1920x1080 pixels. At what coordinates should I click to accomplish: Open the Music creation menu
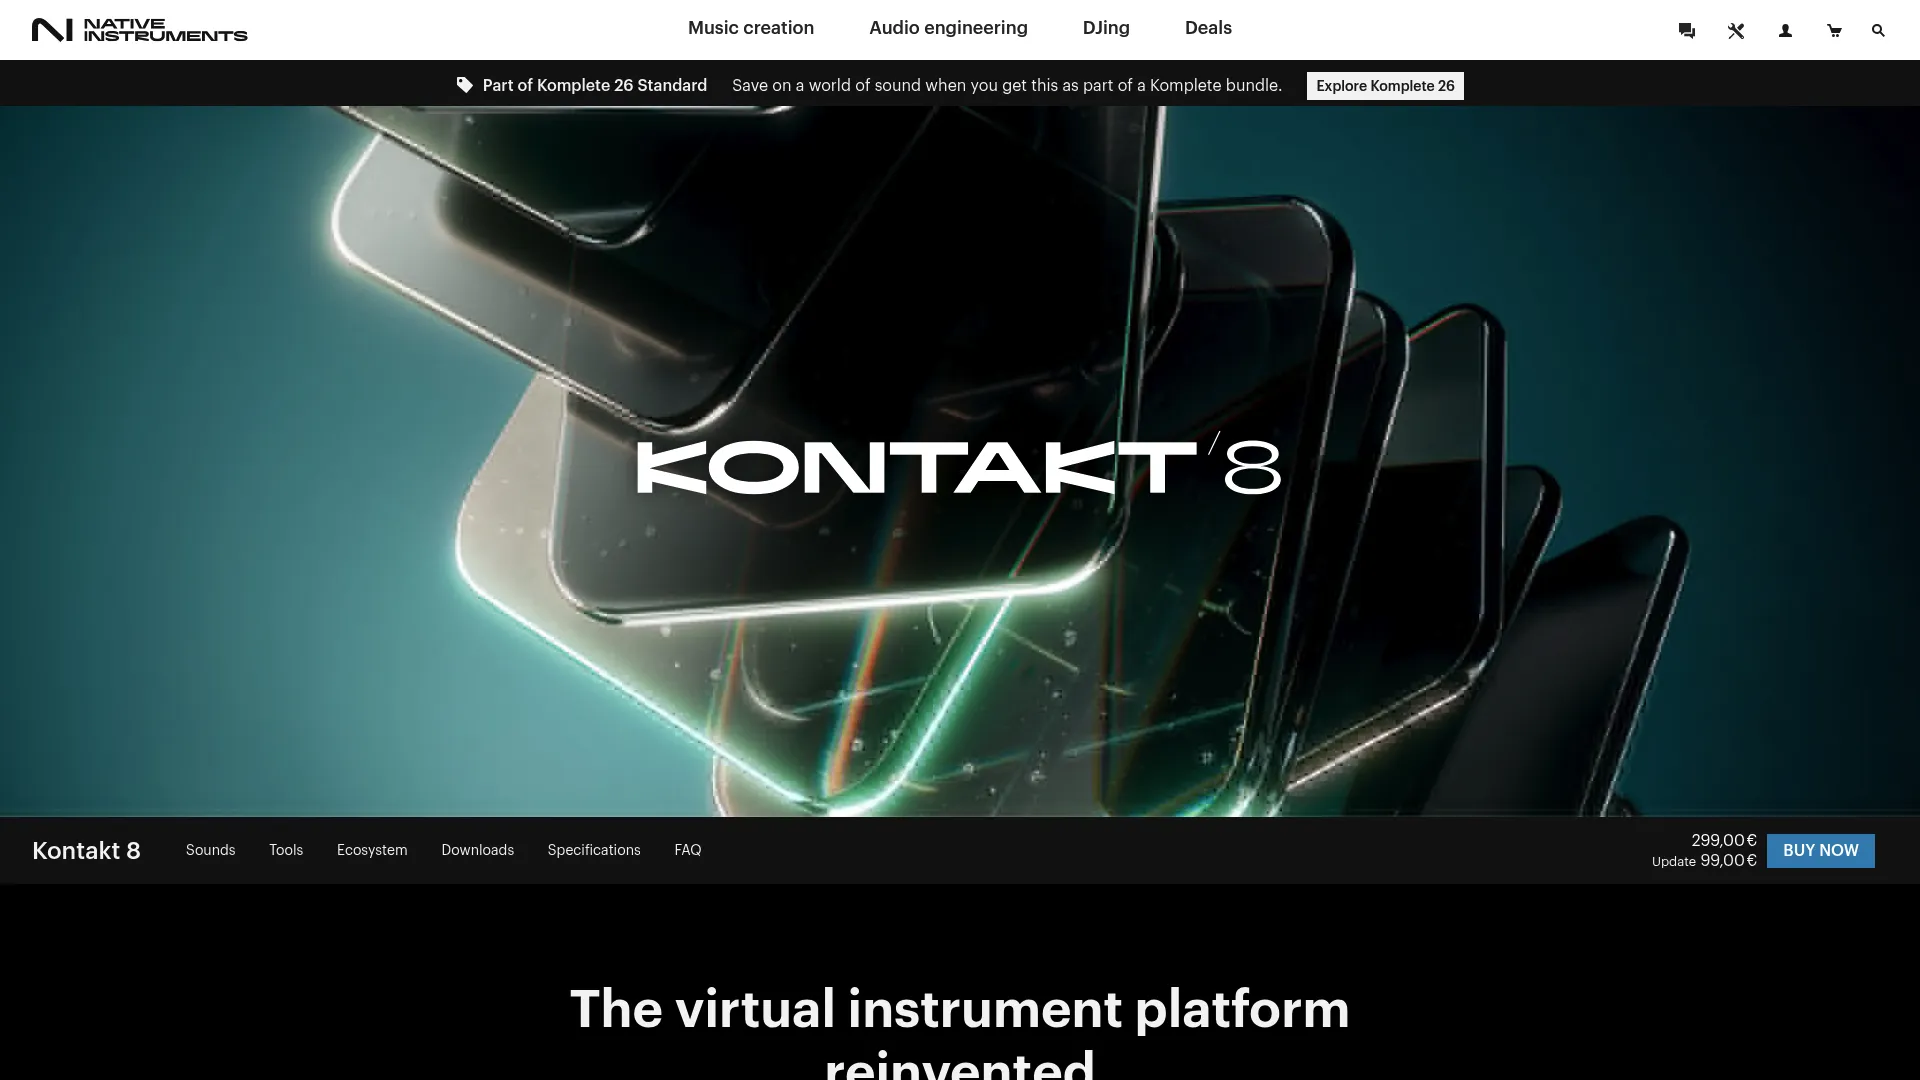(x=751, y=28)
